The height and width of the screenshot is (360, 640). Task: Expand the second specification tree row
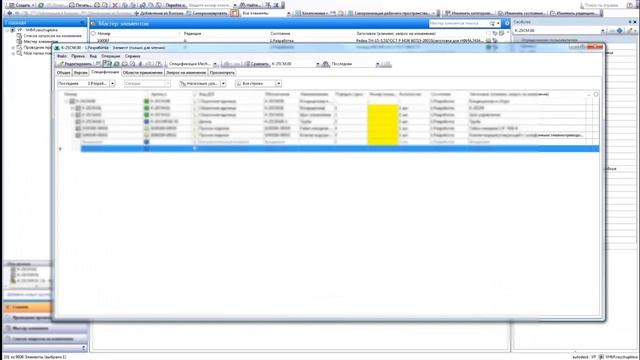click(73, 108)
